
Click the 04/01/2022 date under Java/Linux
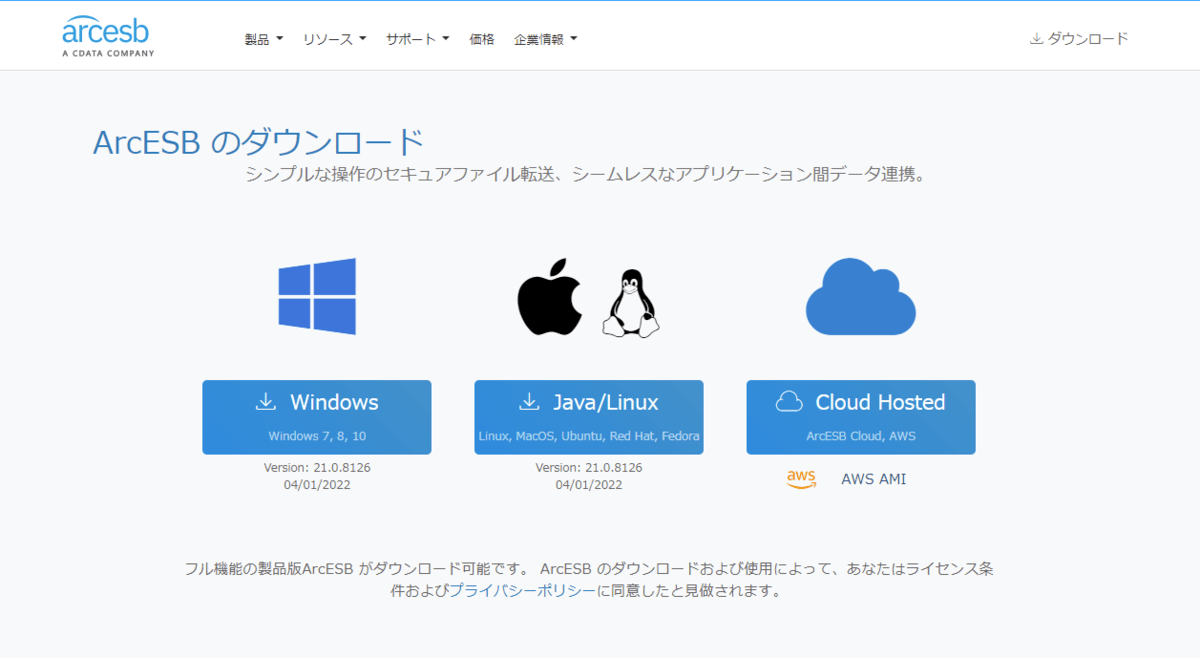(x=589, y=485)
